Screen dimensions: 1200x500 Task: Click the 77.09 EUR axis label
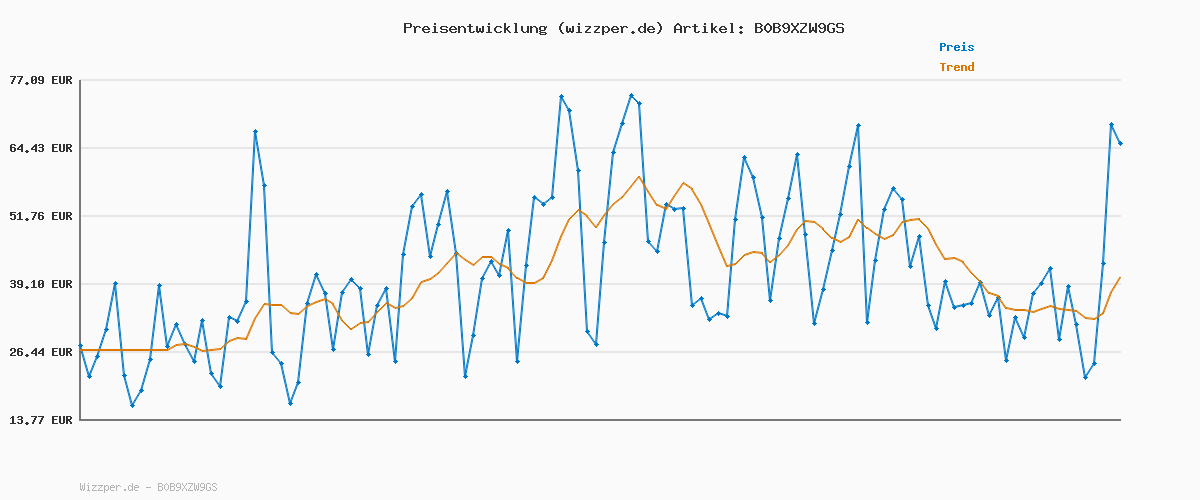pyautogui.click(x=41, y=80)
